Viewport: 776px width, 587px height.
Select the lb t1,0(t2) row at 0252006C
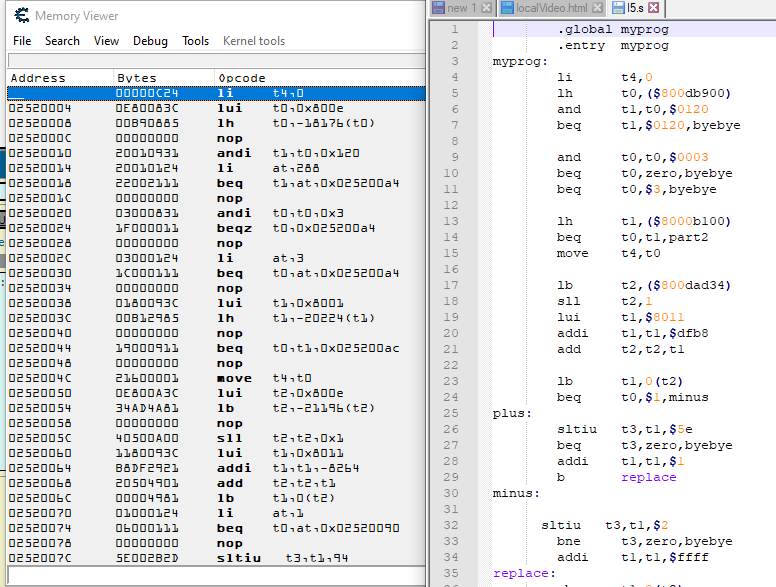pyautogui.click(x=216, y=498)
